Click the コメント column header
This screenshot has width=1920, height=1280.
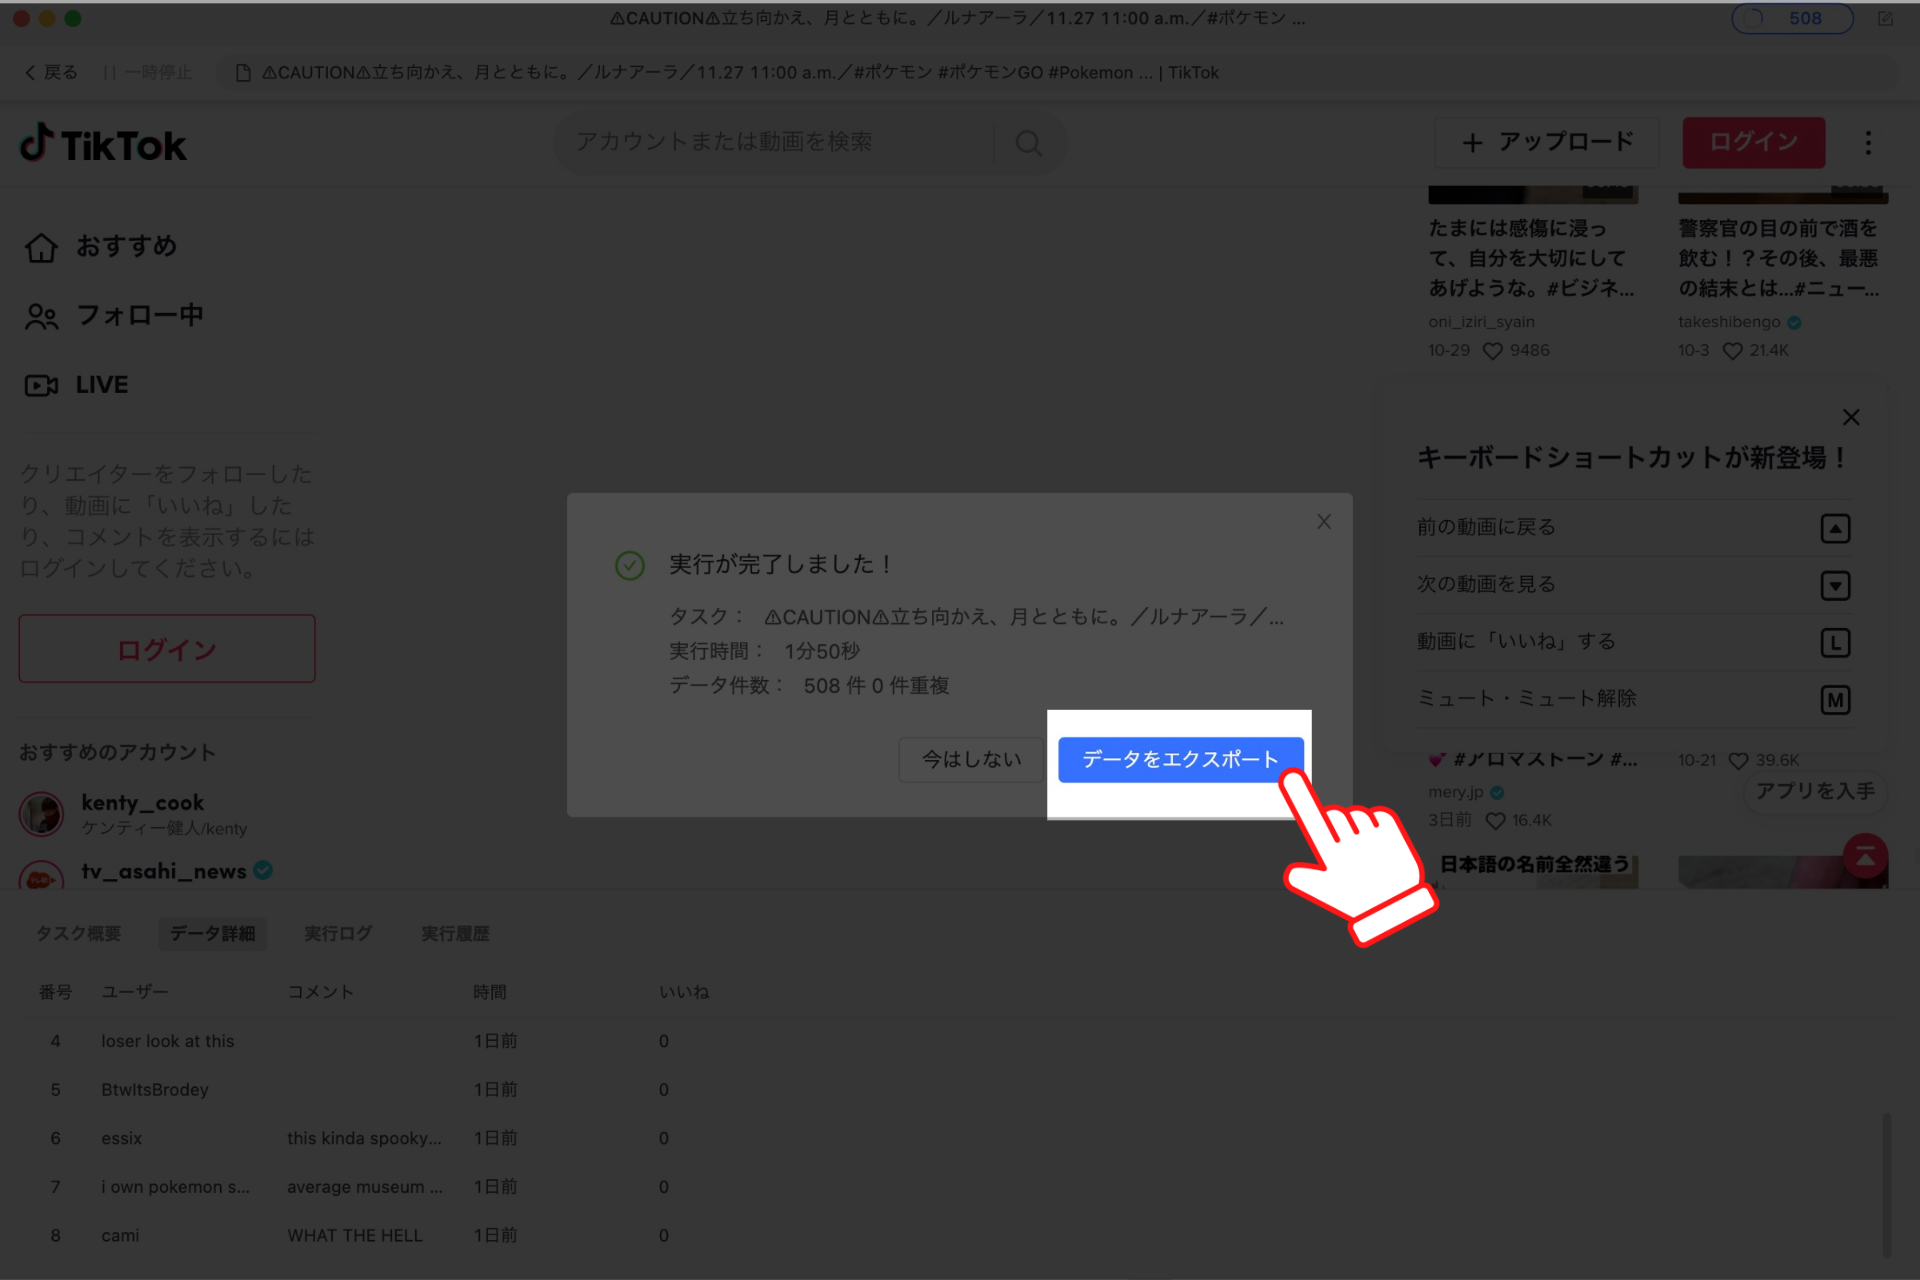[x=320, y=992]
